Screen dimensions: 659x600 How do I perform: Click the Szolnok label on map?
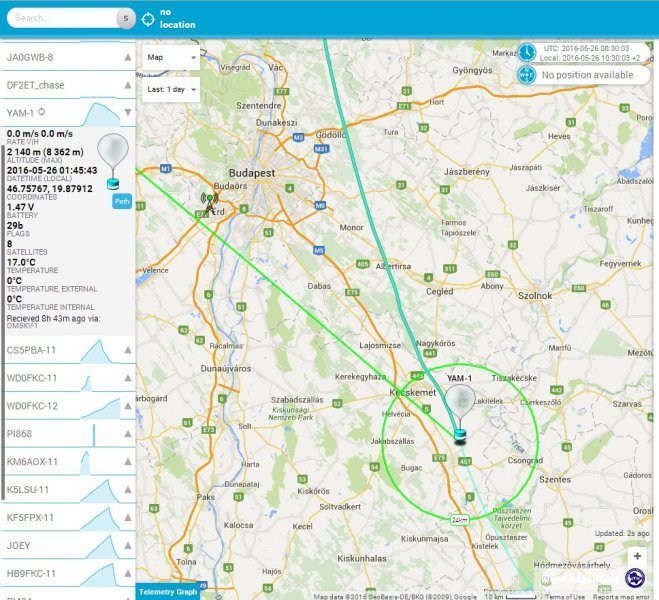point(535,296)
